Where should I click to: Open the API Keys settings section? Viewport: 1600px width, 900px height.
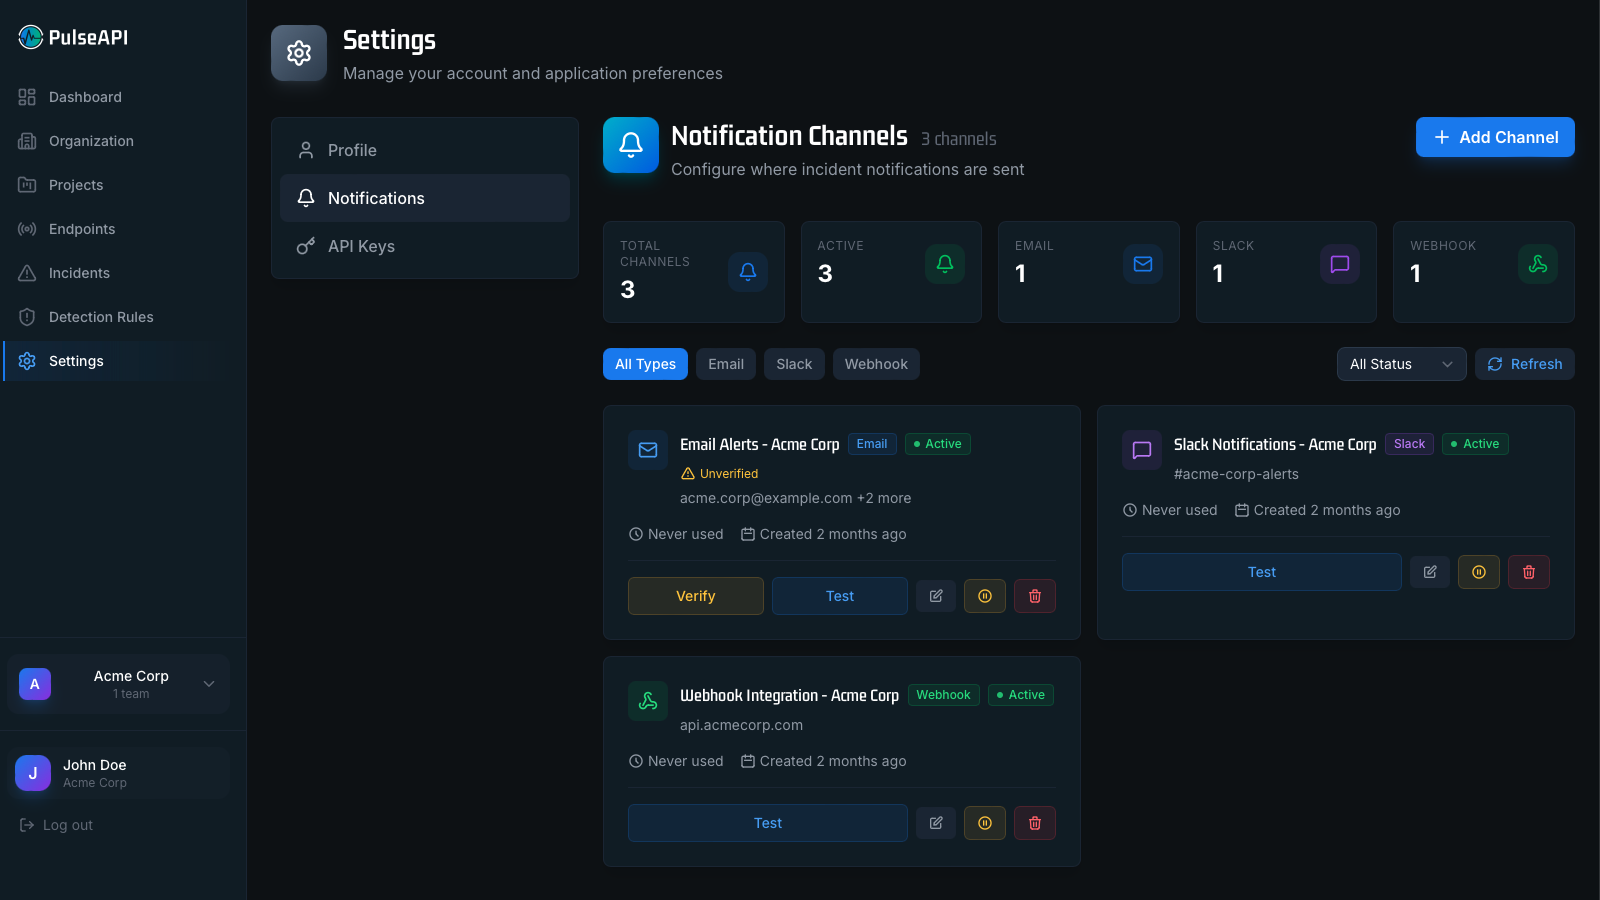point(360,246)
